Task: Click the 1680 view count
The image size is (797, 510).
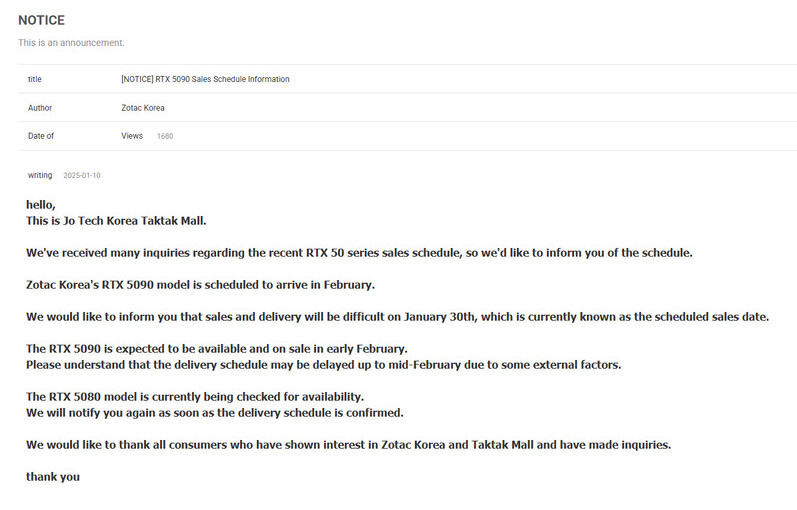Action: 165,136
